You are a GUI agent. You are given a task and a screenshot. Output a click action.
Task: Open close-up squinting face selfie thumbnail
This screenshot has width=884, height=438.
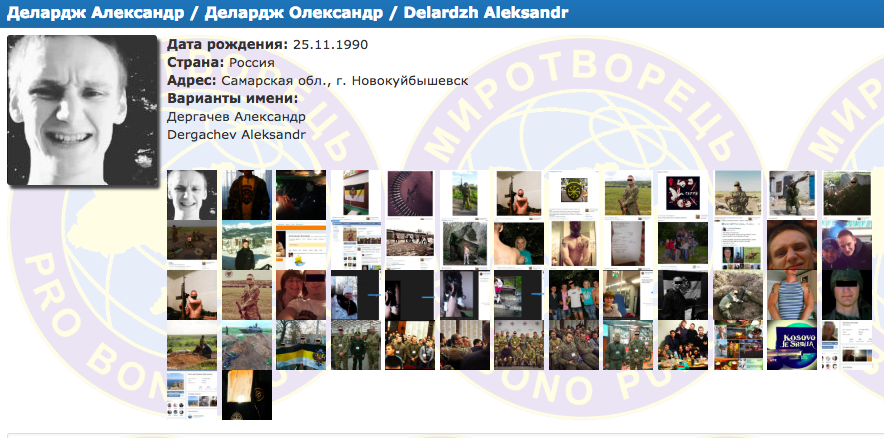tap(793, 245)
